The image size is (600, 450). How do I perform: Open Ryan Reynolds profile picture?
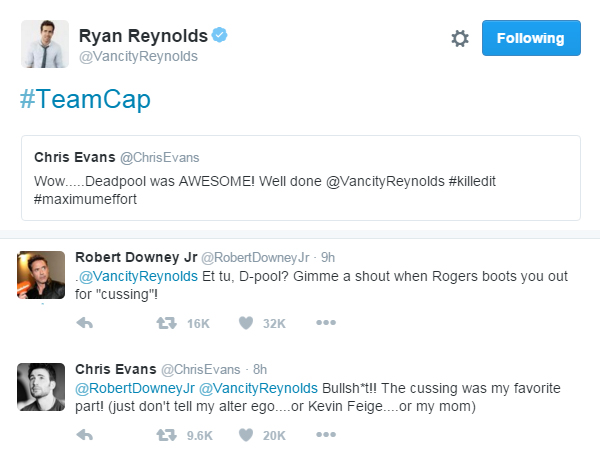(x=45, y=44)
